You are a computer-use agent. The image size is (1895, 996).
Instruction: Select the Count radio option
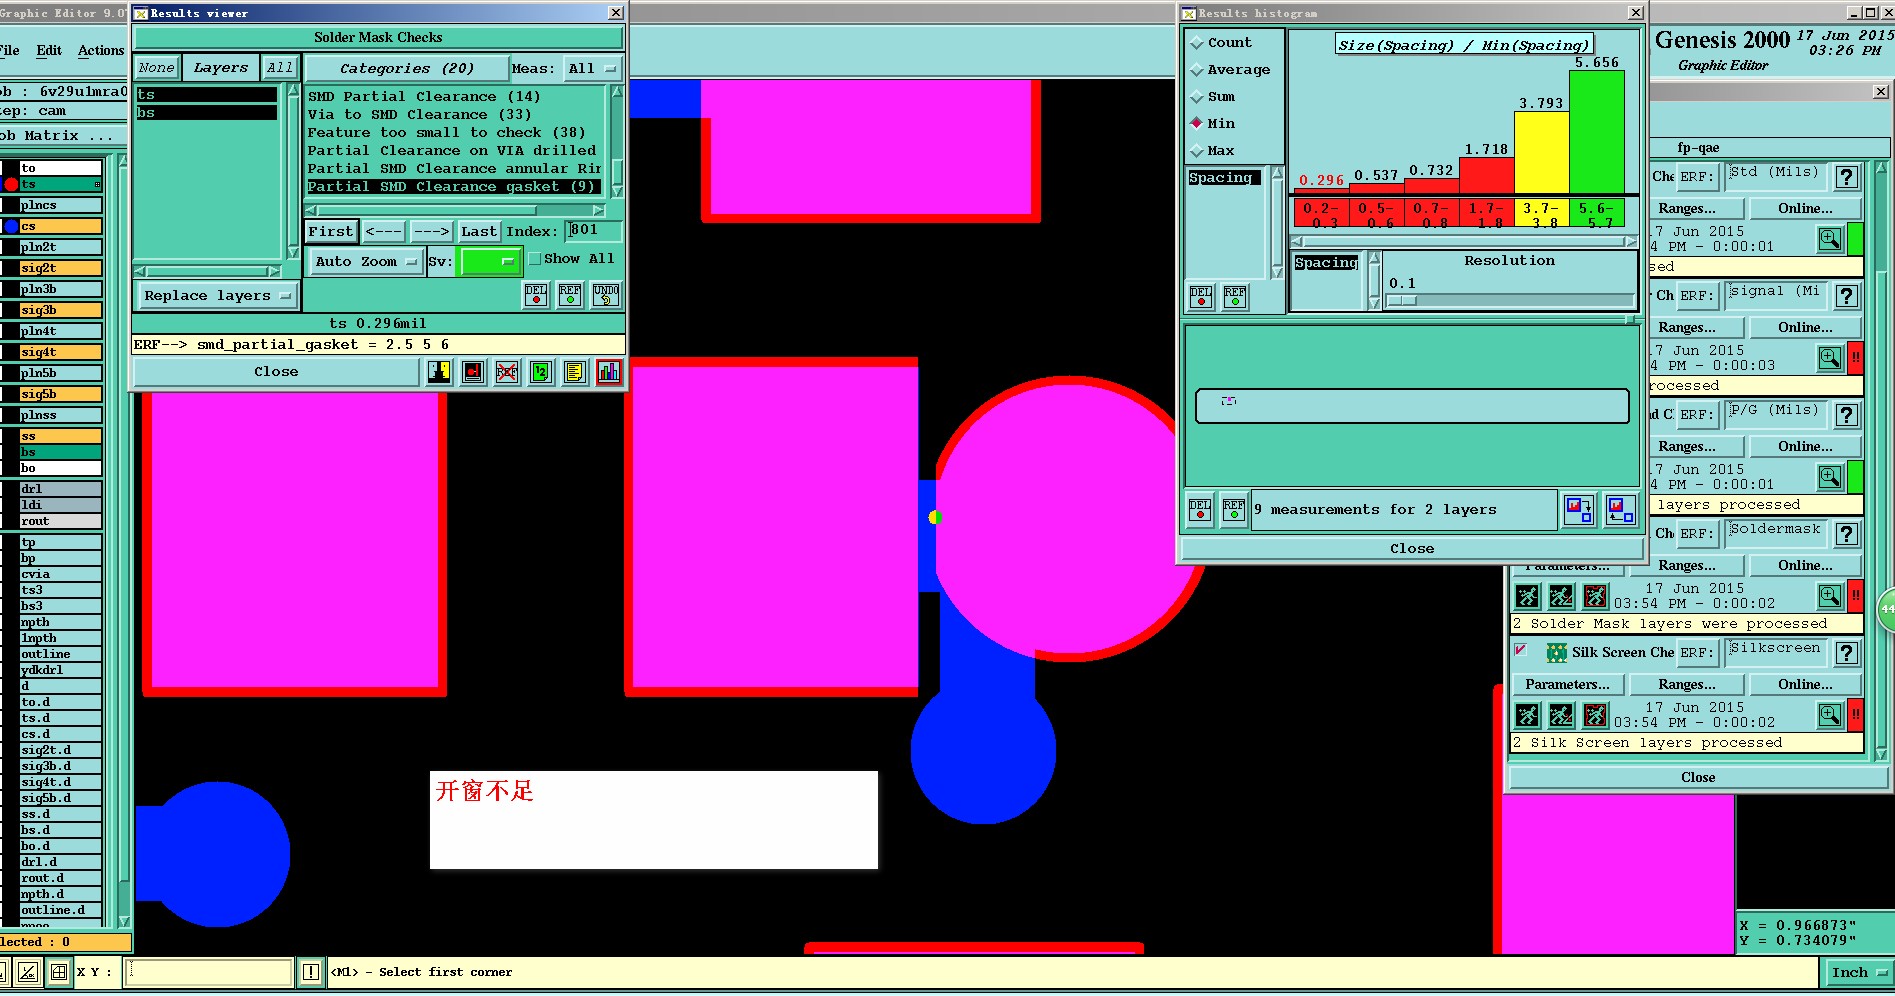pyautogui.click(x=1197, y=43)
